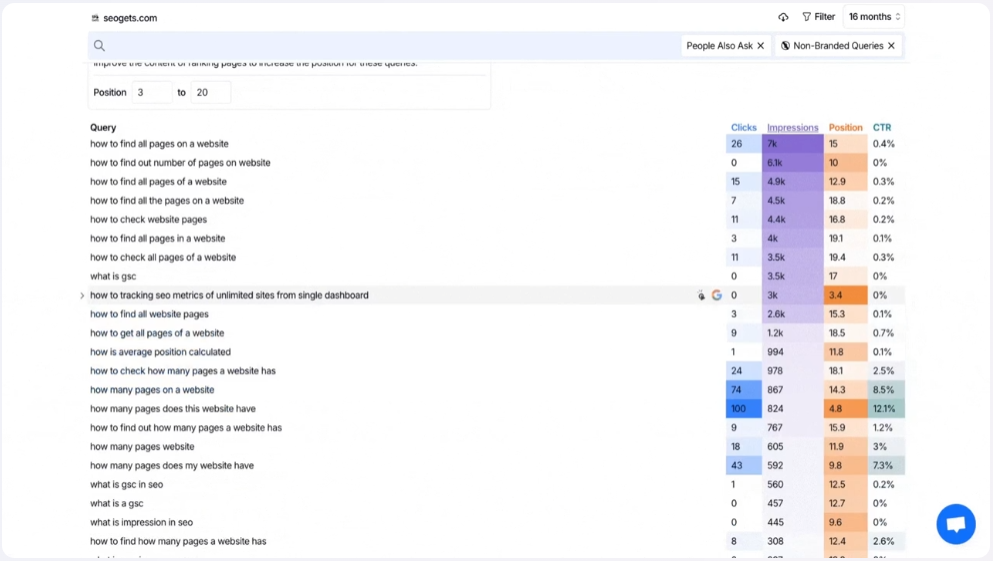Expand the 'how to tracking seo metrics' row
993x561 pixels.
click(x=82, y=296)
